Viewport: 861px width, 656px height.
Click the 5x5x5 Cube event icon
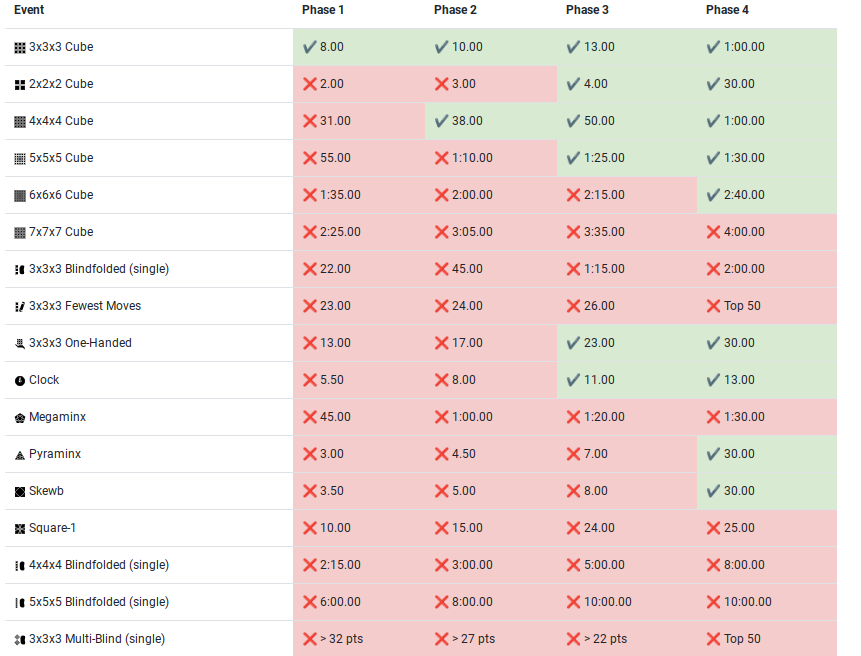[x=20, y=159]
